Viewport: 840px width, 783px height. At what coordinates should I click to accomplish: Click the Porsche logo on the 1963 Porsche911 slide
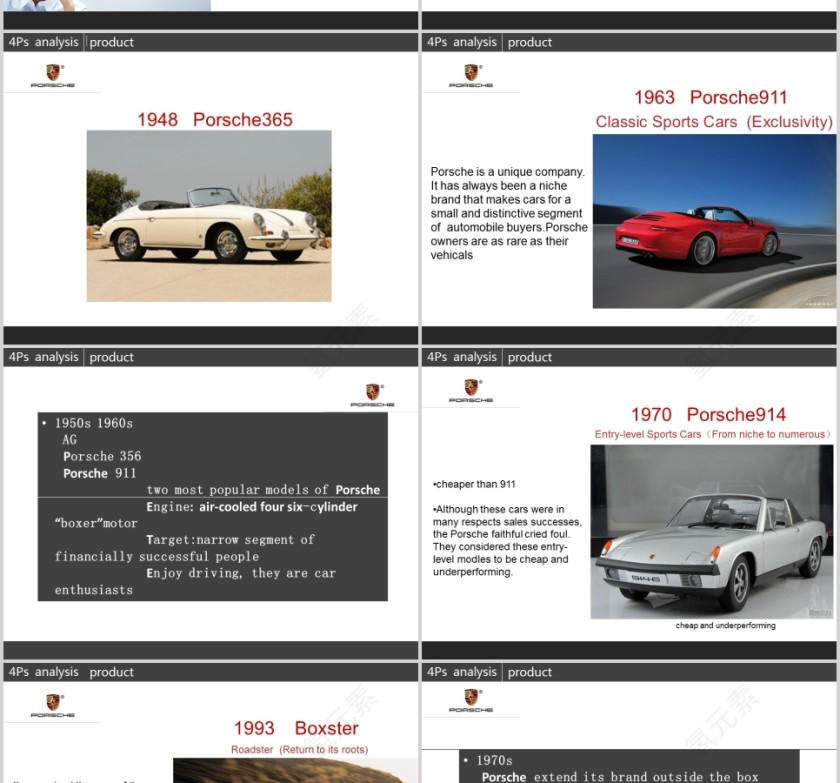coord(471,76)
